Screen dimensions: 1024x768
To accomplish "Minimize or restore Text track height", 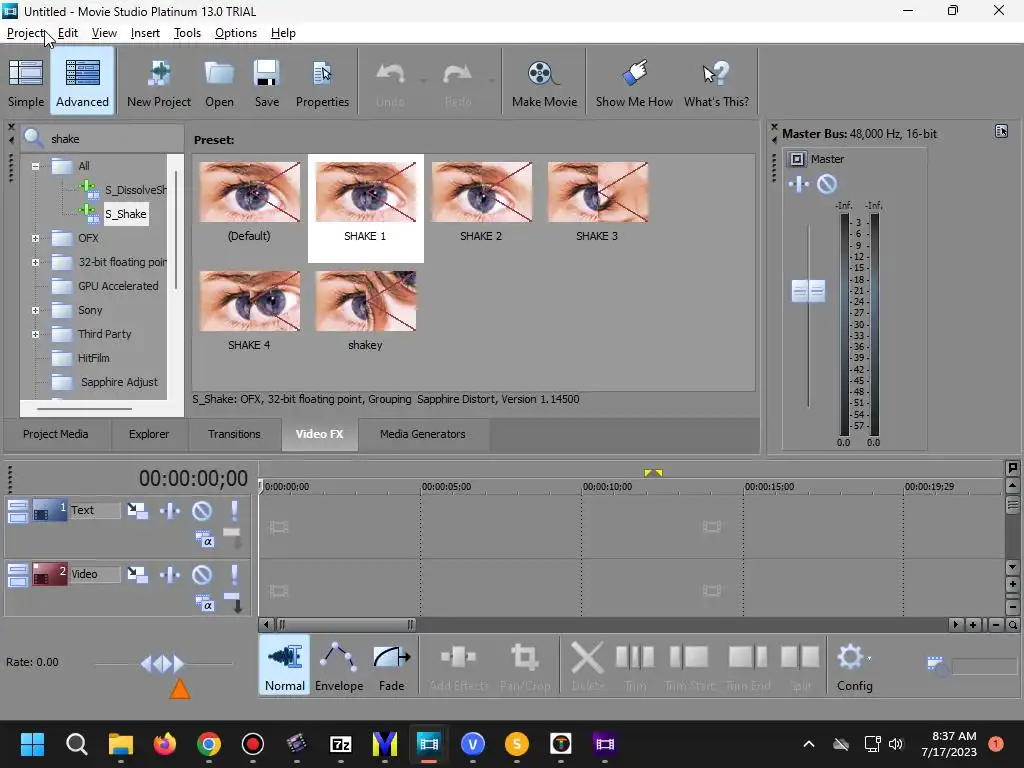I will coord(18,511).
